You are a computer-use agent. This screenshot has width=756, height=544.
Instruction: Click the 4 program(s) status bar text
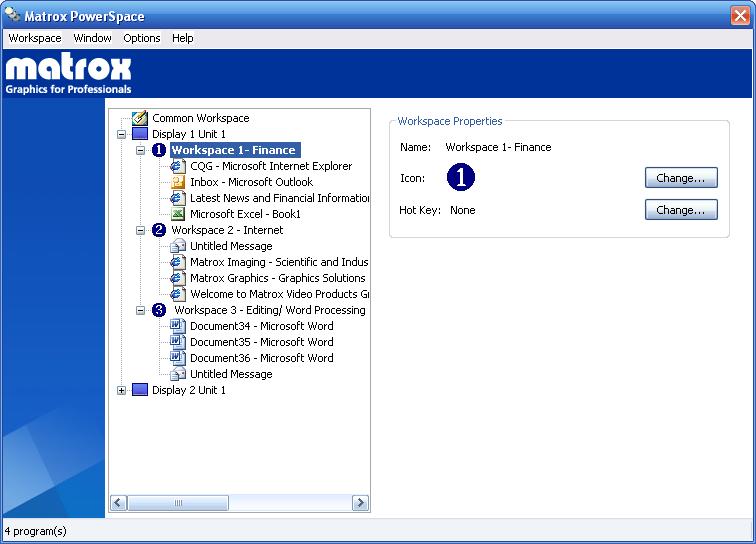(35, 531)
